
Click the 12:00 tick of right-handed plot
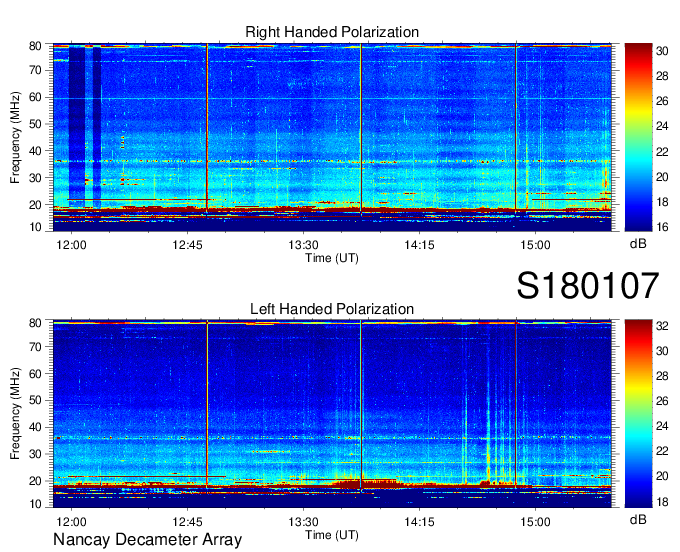(x=71, y=245)
